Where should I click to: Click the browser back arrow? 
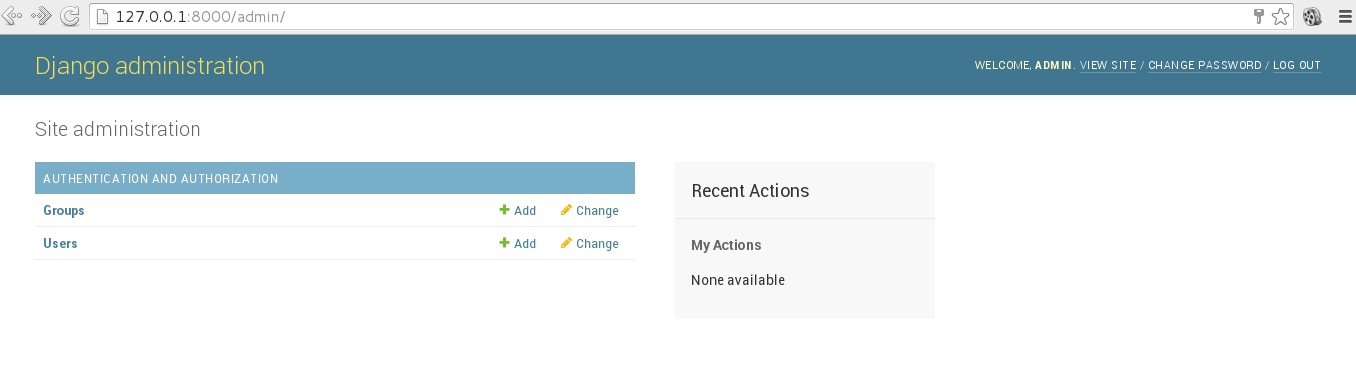[x=12, y=16]
